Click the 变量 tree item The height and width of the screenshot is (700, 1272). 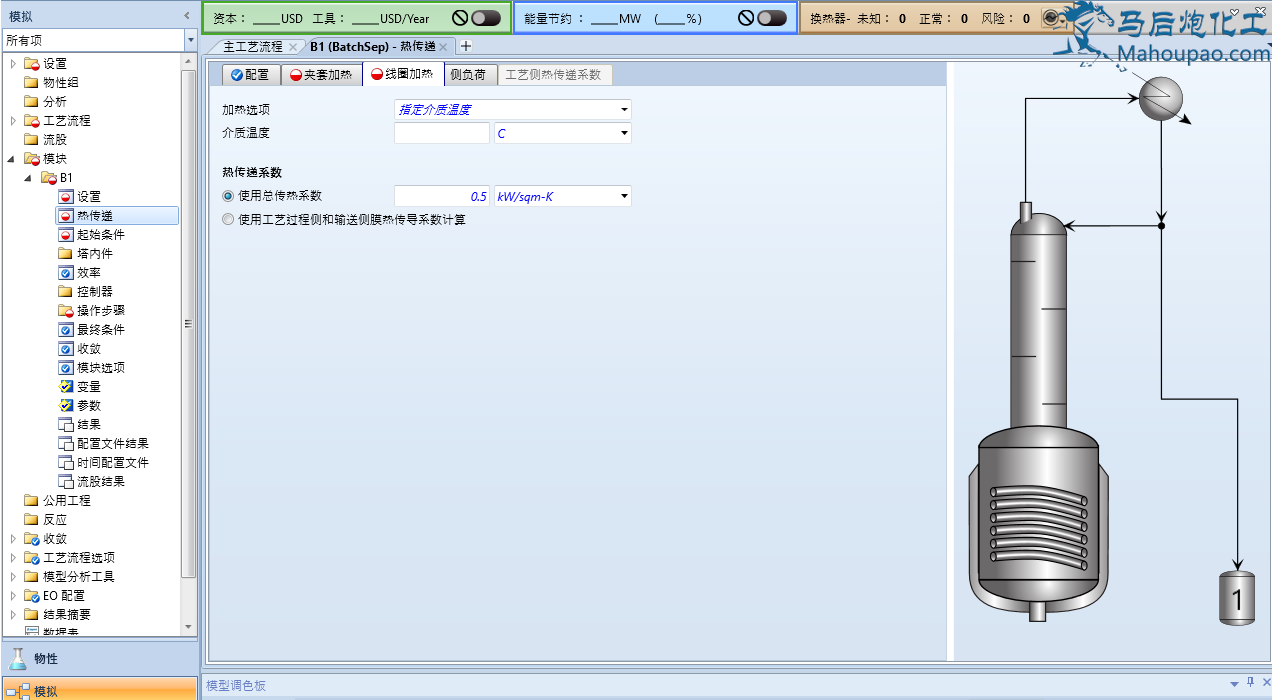pos(88,387)
